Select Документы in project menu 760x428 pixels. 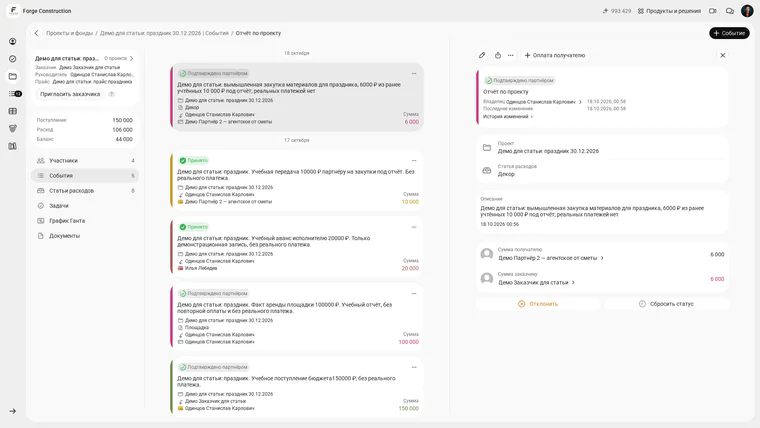85,236
